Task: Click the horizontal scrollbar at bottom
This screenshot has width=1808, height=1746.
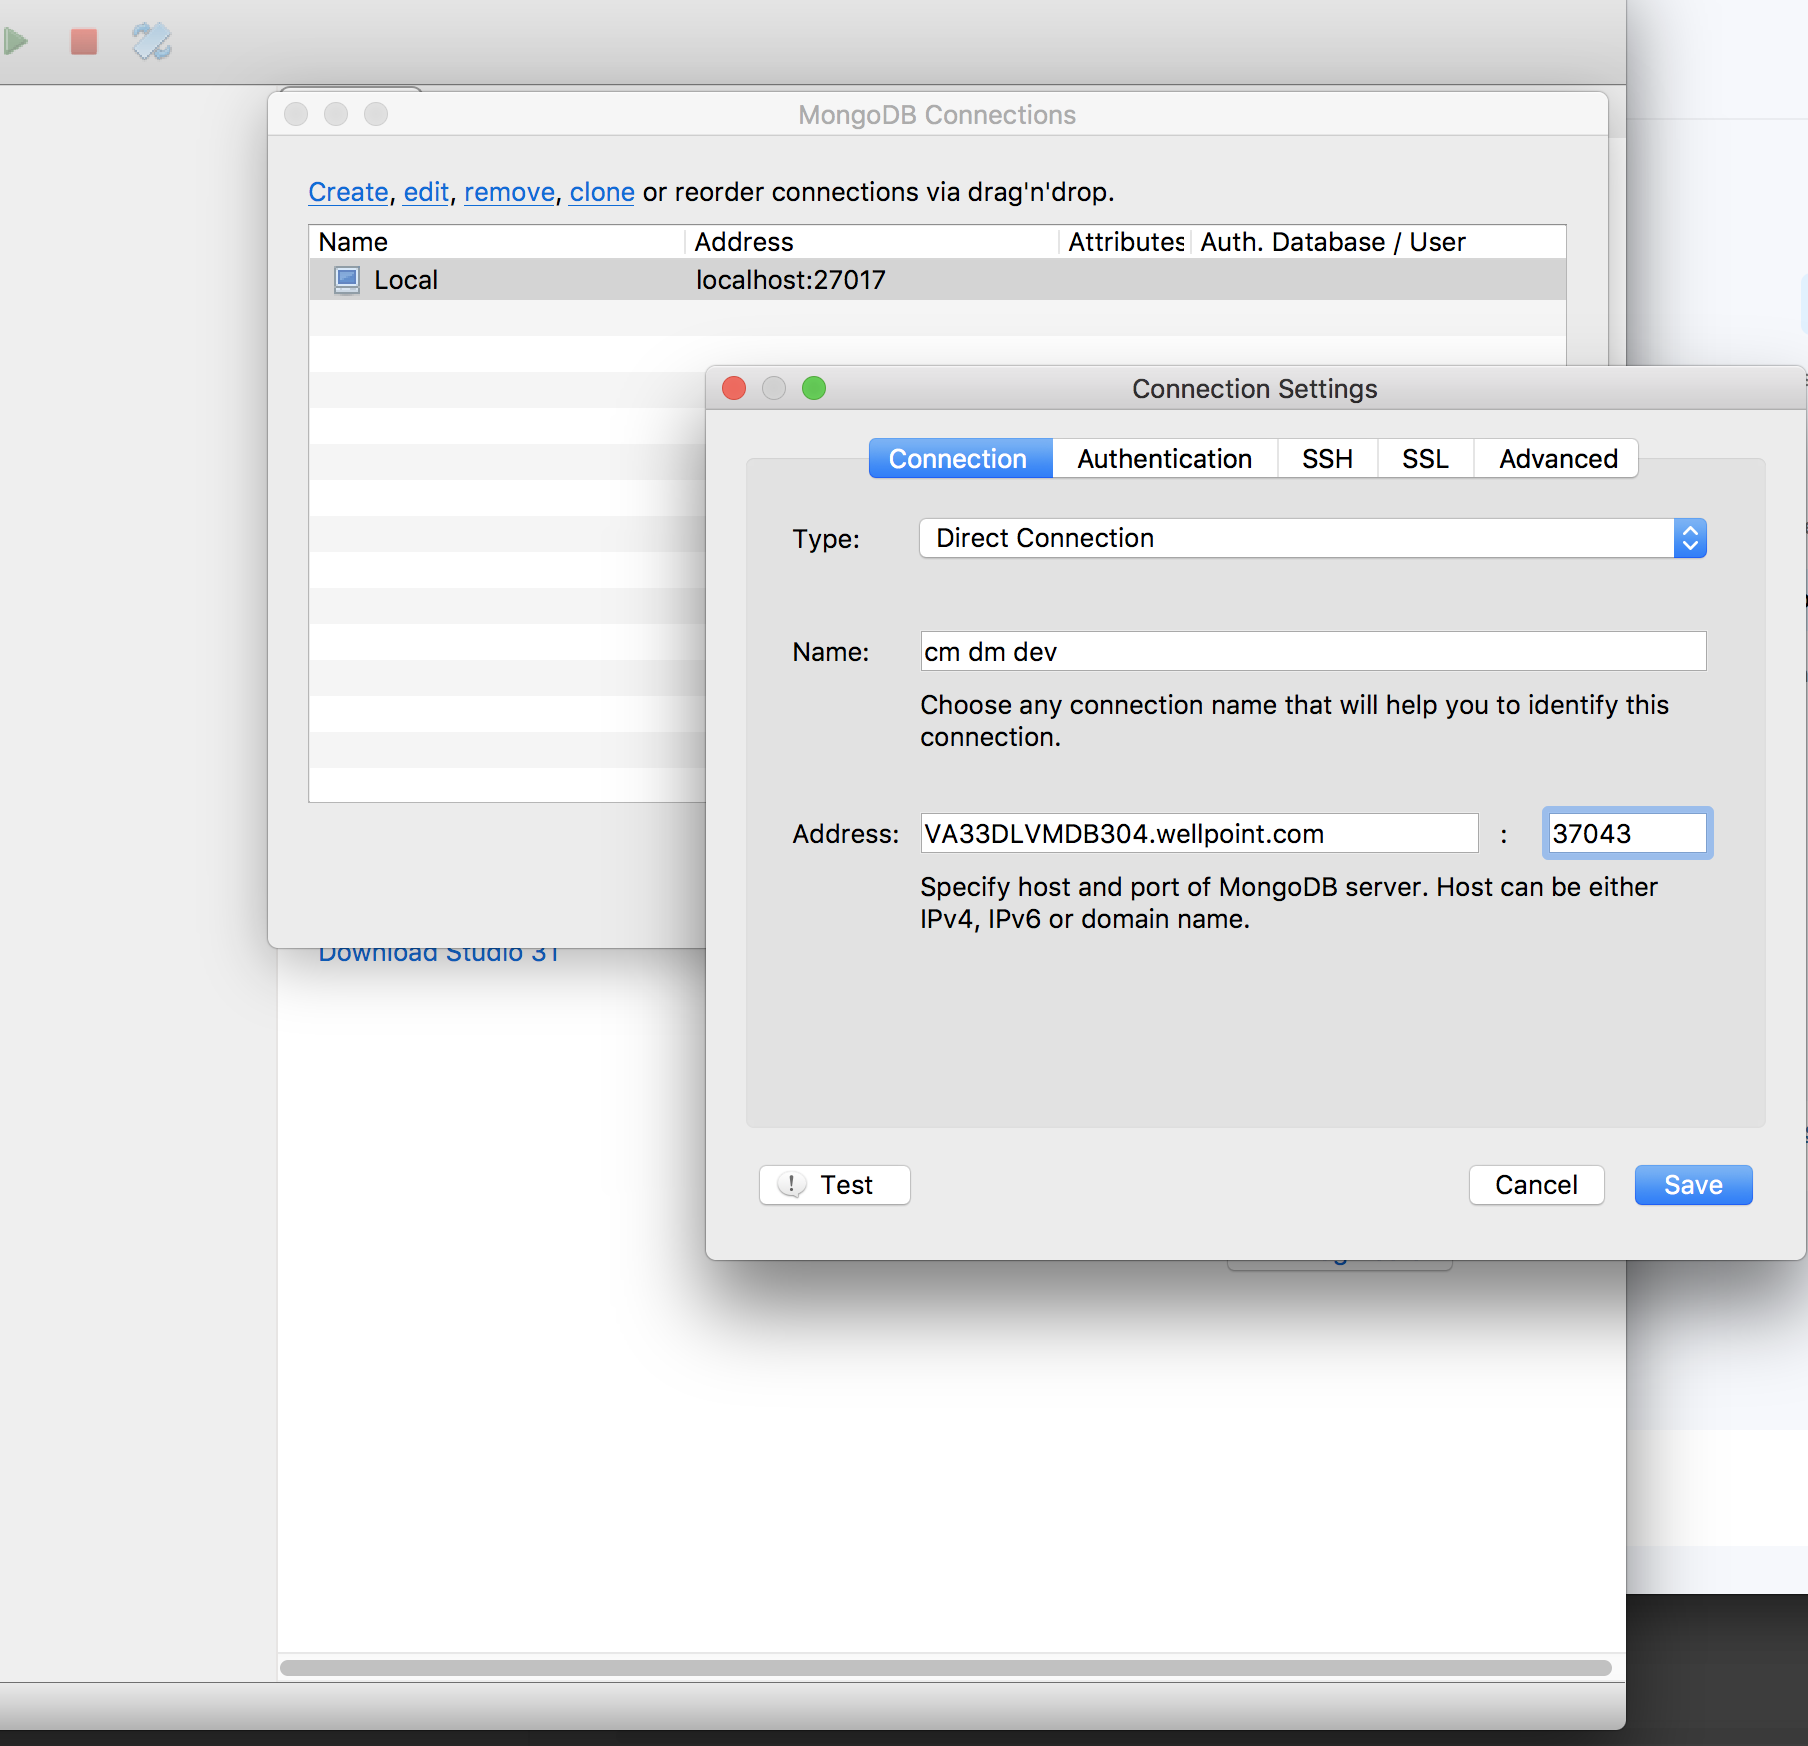Action: click(x=946, y=1668)
